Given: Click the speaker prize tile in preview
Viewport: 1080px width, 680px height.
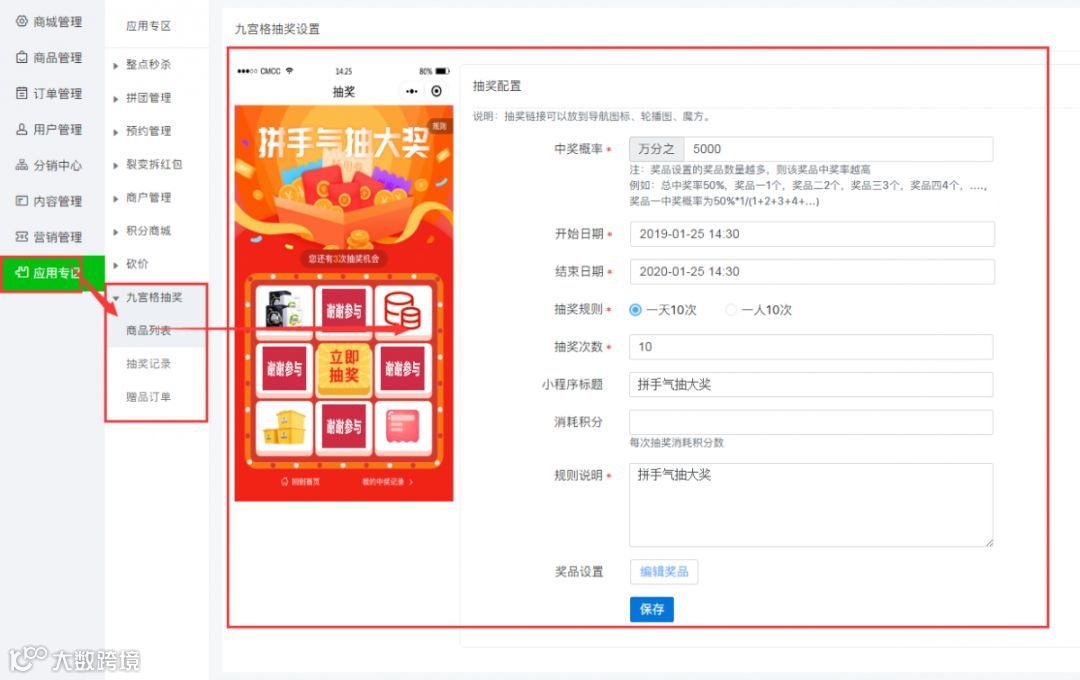Looking at the screenshot, I should click(x=284, y=311).
